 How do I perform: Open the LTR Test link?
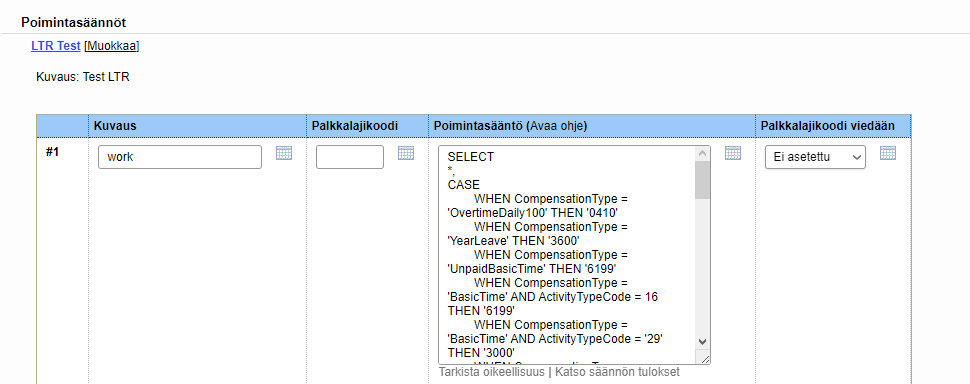point(56,46)
